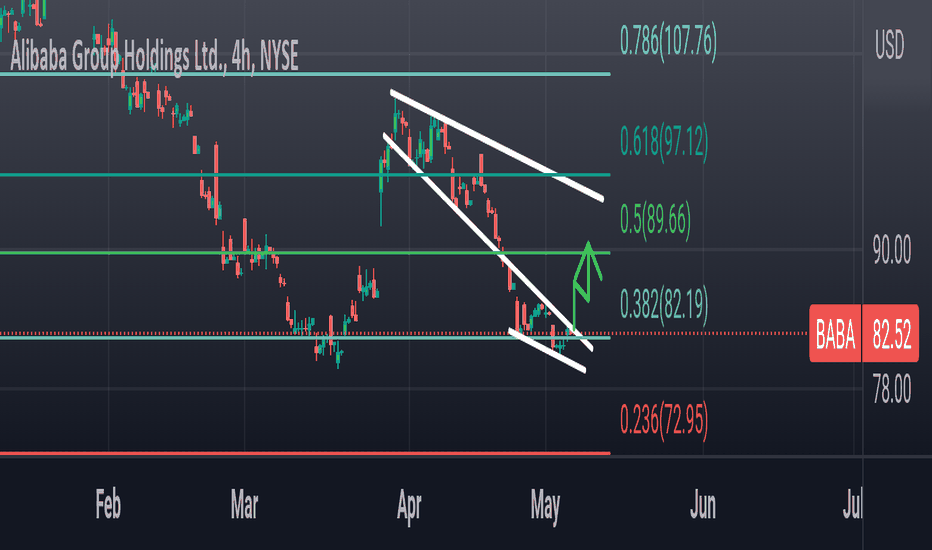
Task: Click the 82.52 current price tag
Action: click(x=891, y=334)
